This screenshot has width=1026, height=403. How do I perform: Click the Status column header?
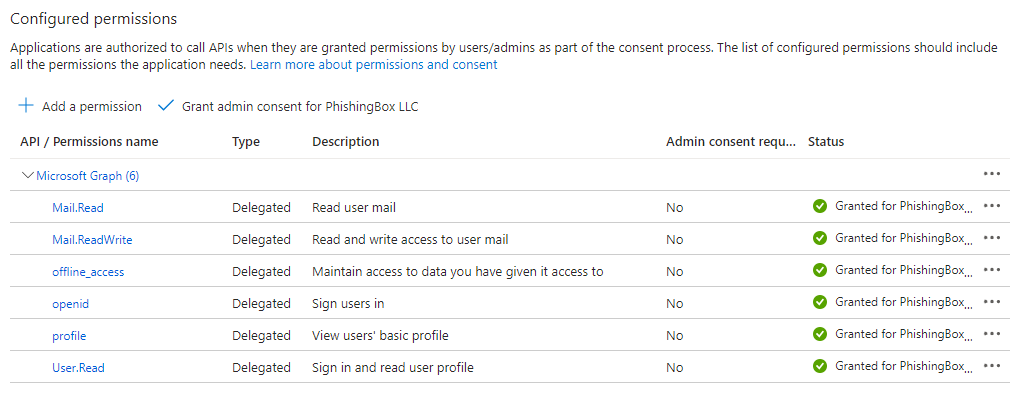[826, 141]
